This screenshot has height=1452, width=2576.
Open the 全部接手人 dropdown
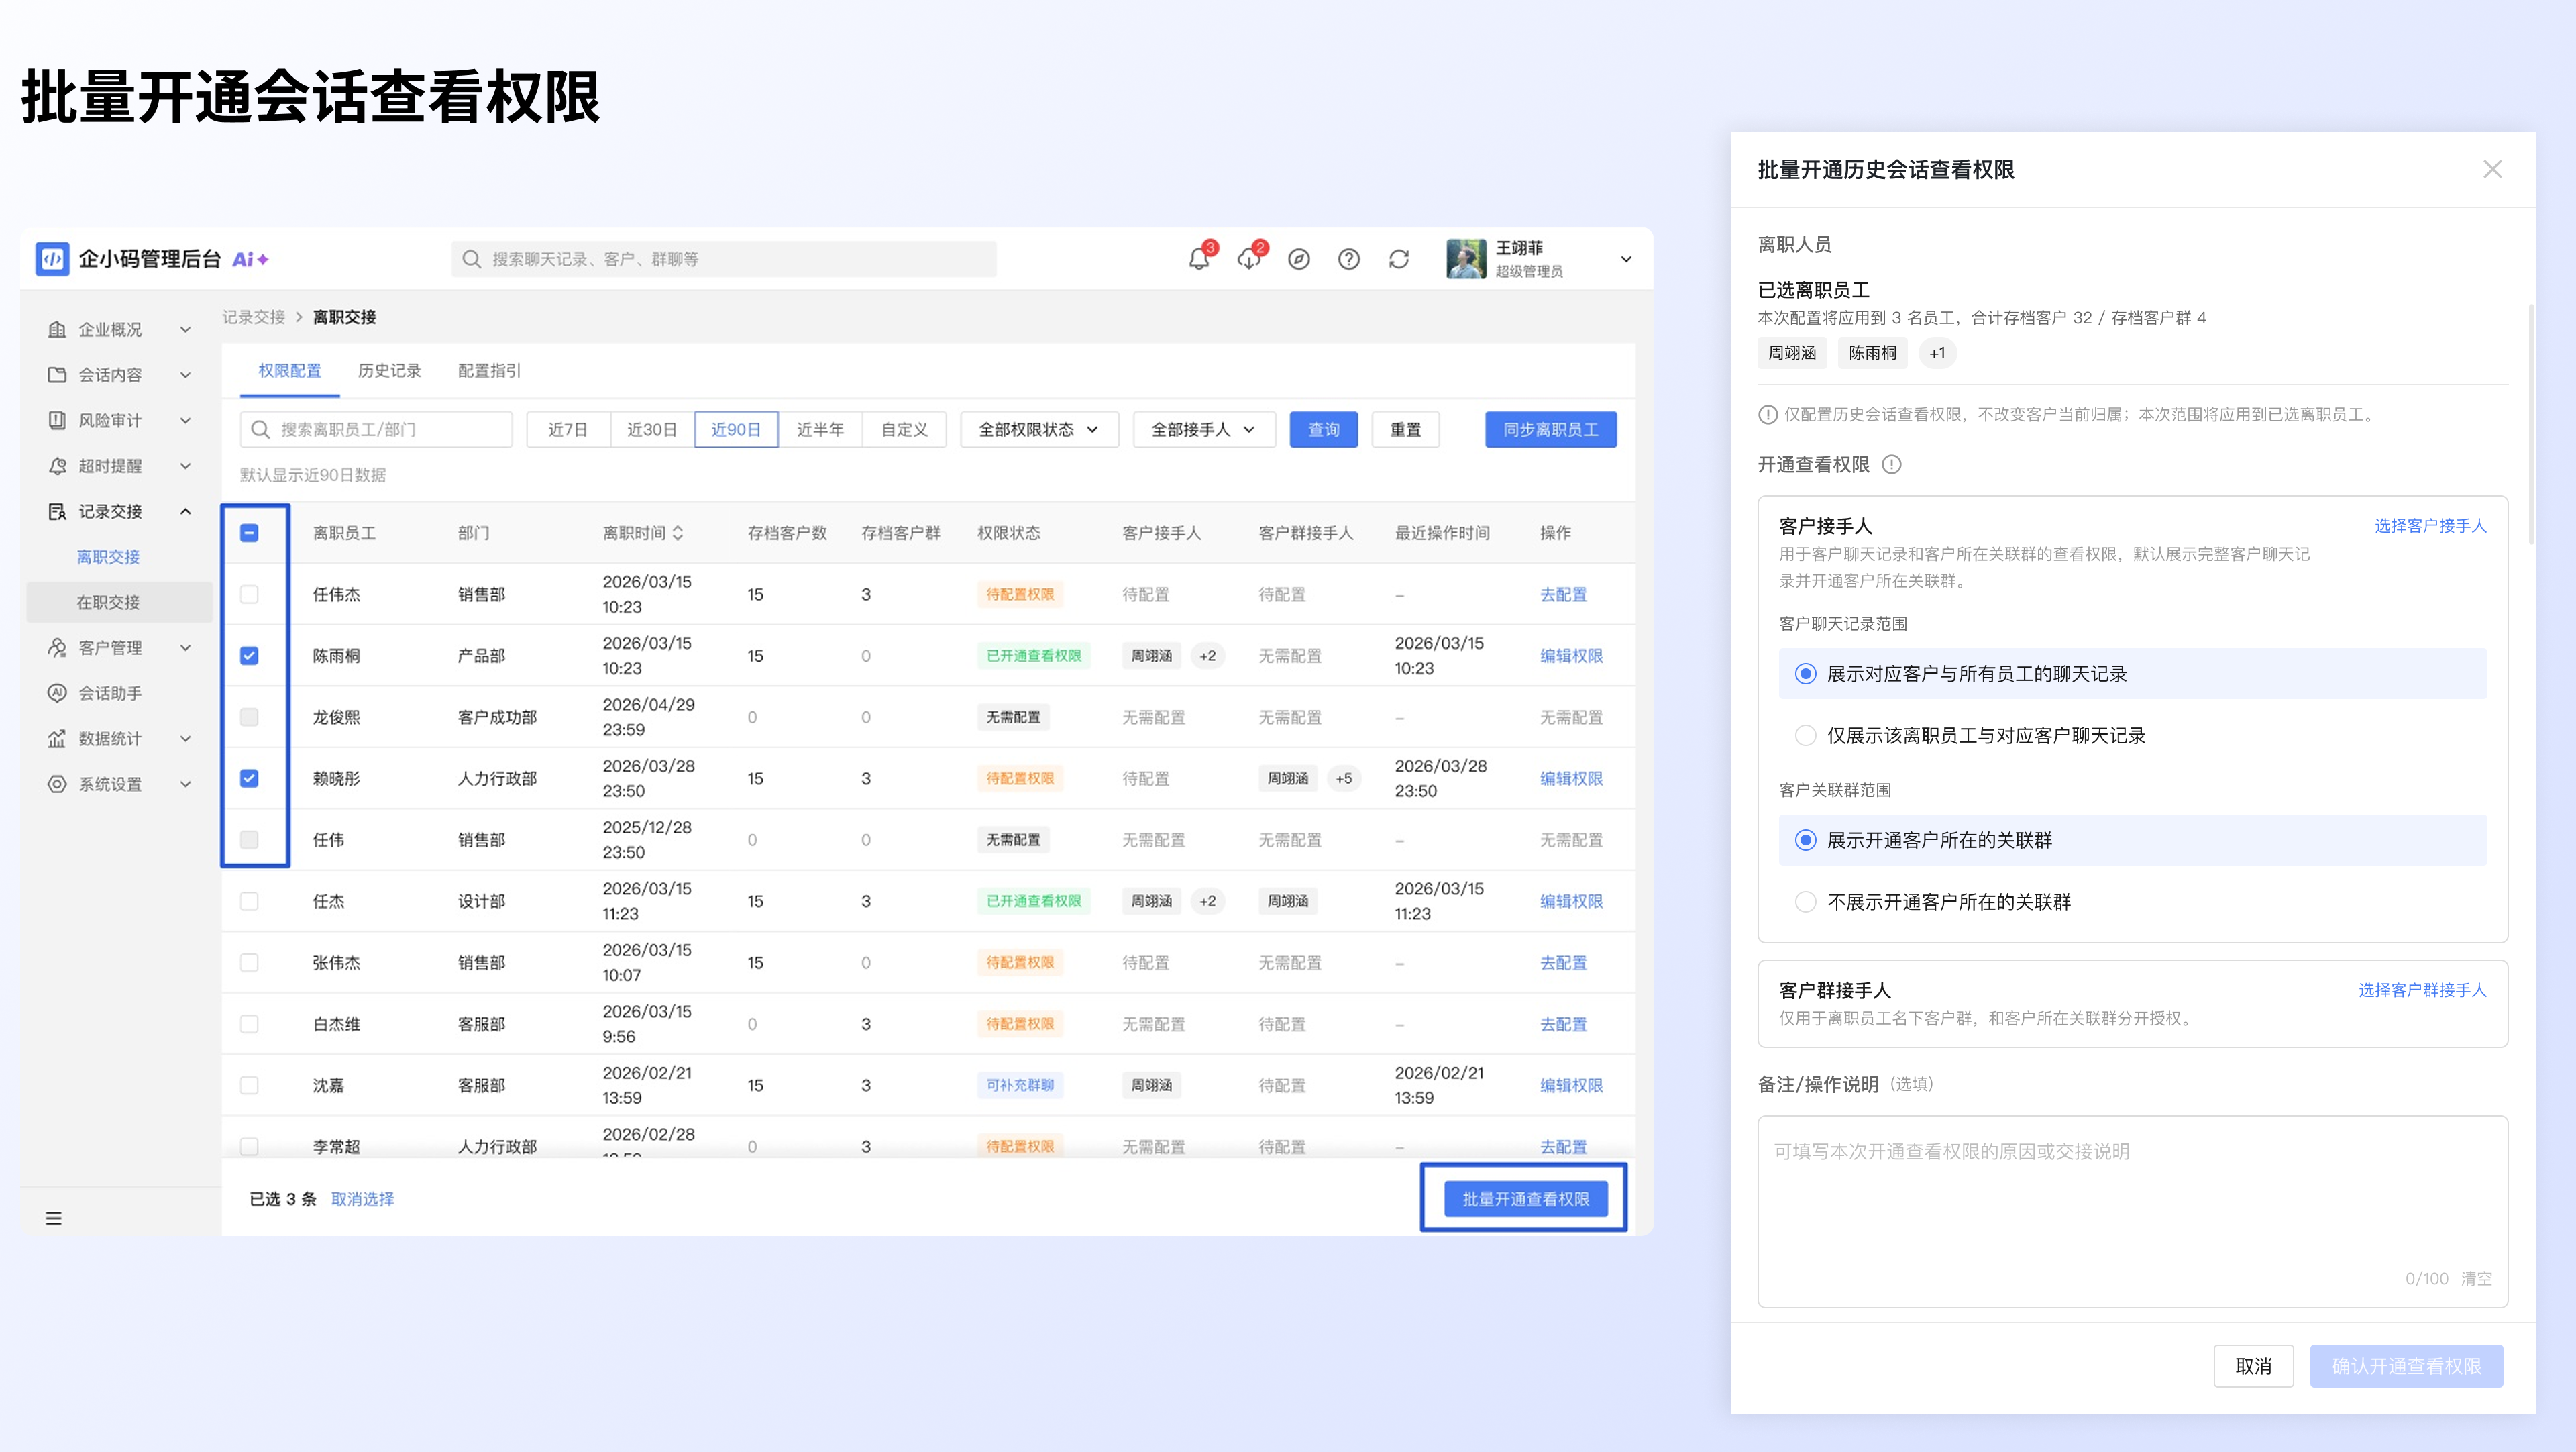click(1204, 429)
